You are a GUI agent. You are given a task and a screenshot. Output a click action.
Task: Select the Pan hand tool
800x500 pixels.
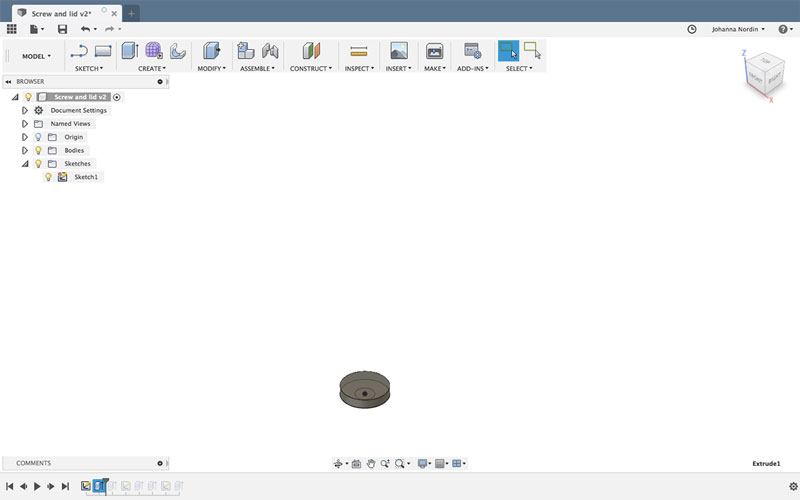coord(371,464)
